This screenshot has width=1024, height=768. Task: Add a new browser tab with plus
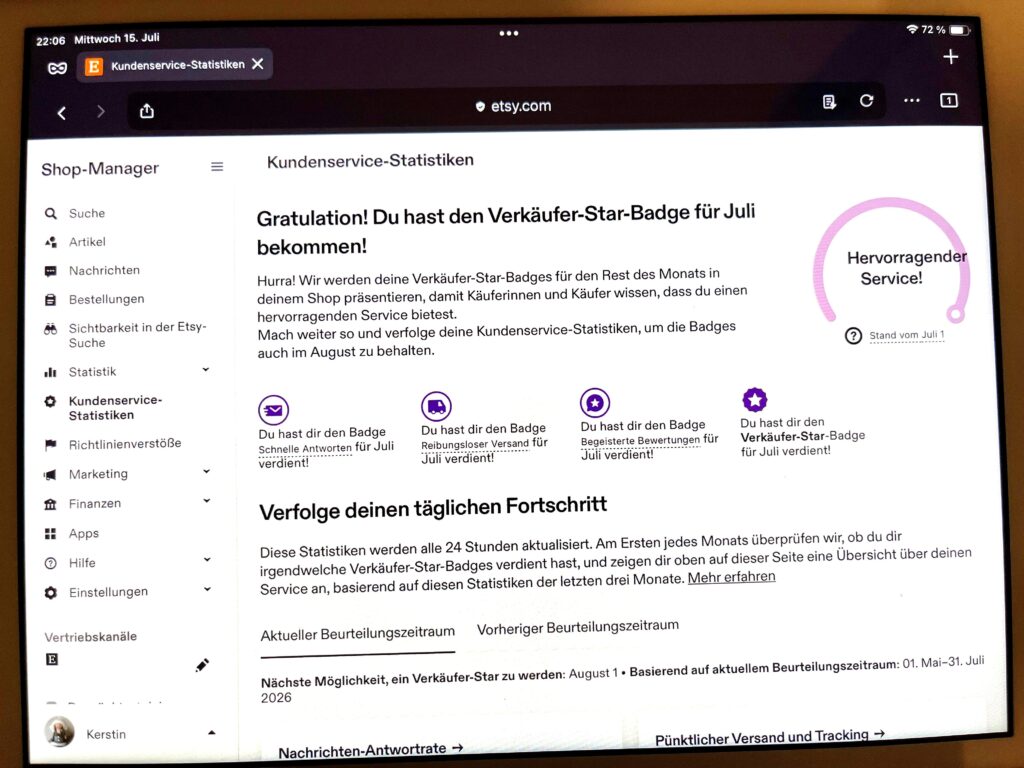pyautogui.click(x=951, y=57)
